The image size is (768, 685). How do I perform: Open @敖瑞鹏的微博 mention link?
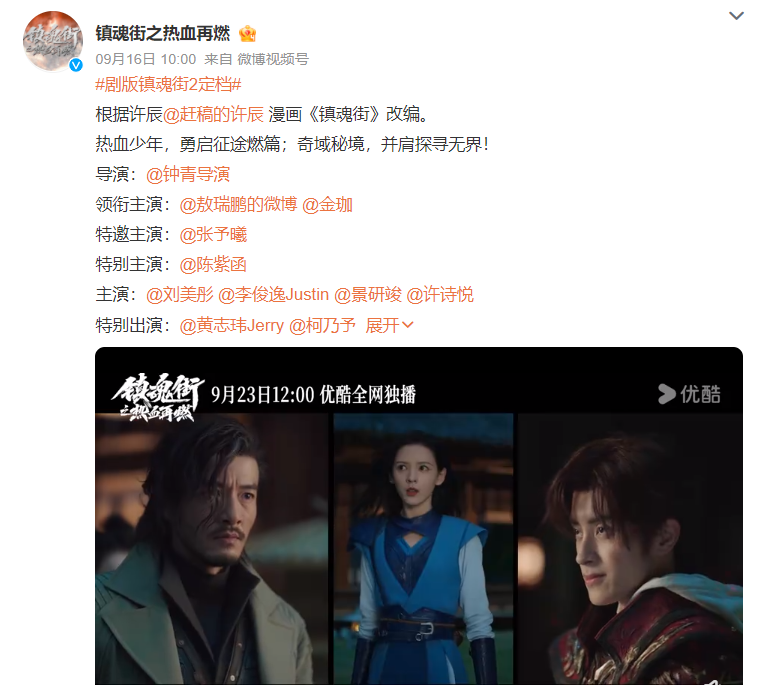coord(238,205)
